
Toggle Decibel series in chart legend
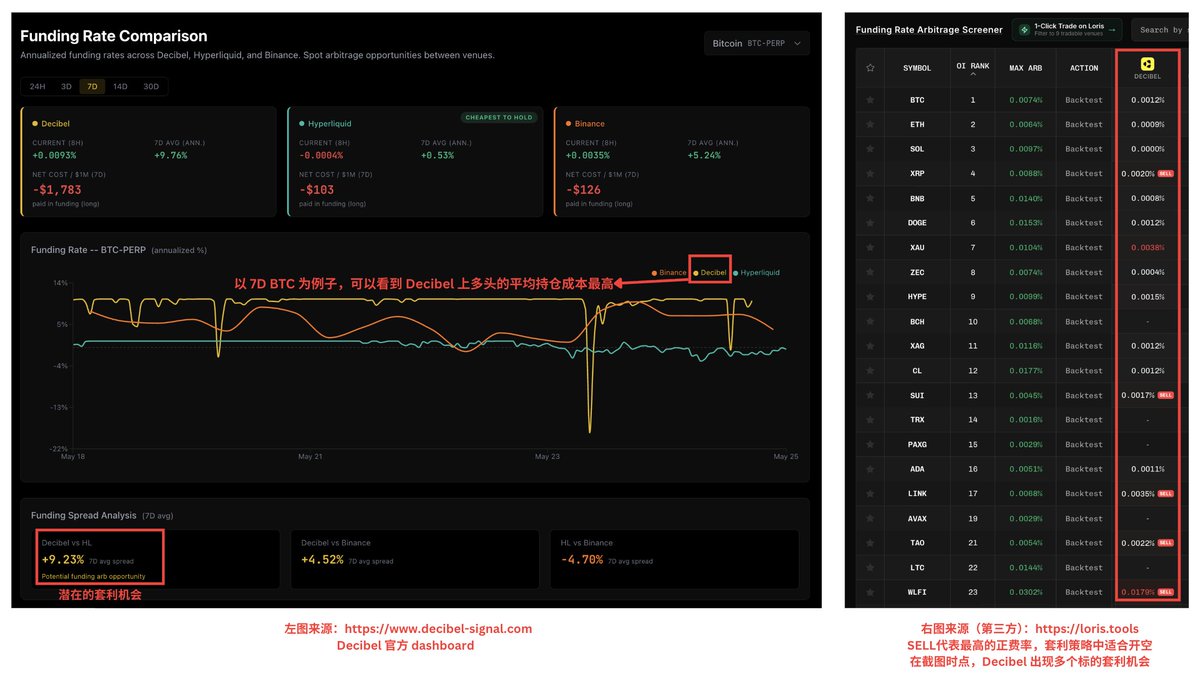click(710, 272)
